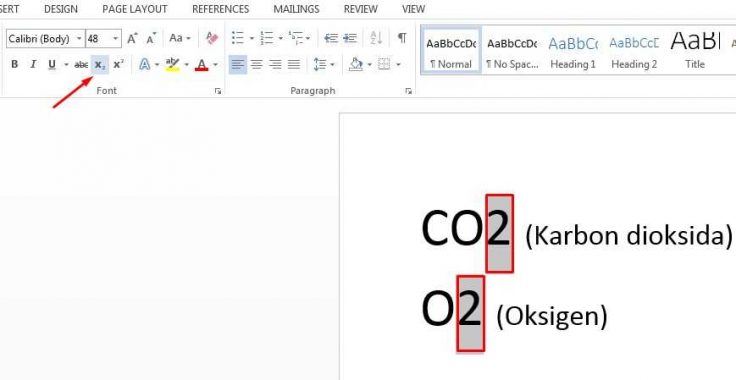Screen dimensions: 736x380
Task: Toggle bold formatting
Action: (15, 64)
